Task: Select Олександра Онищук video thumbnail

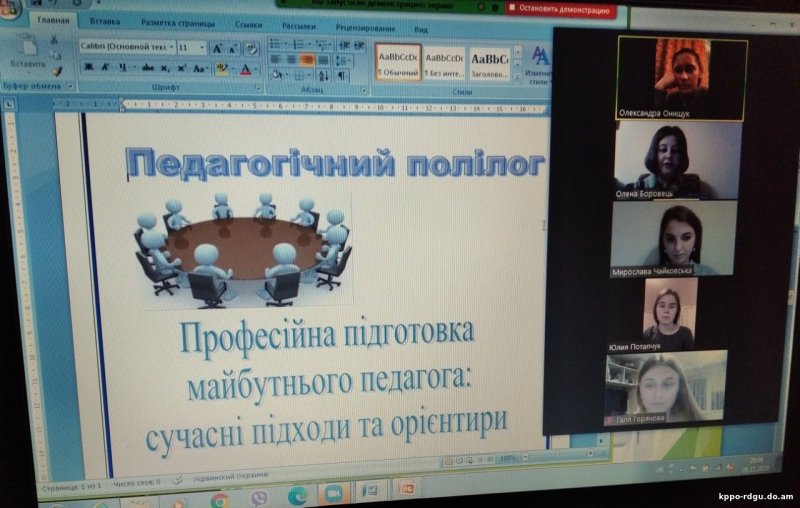Action: (x=682, y=79)
